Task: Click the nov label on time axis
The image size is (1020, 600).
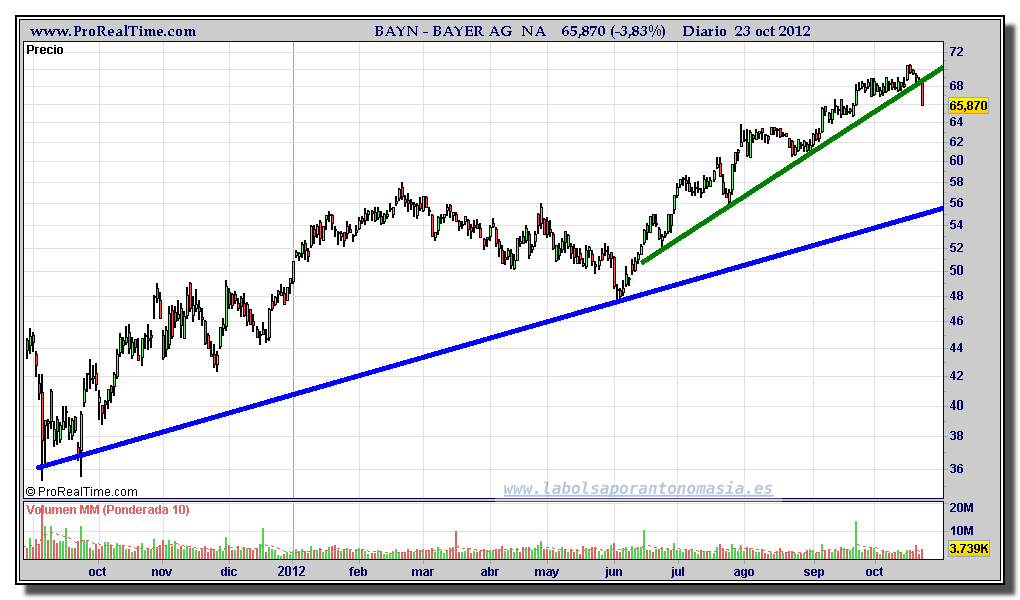Action: (x=161, y=572)
